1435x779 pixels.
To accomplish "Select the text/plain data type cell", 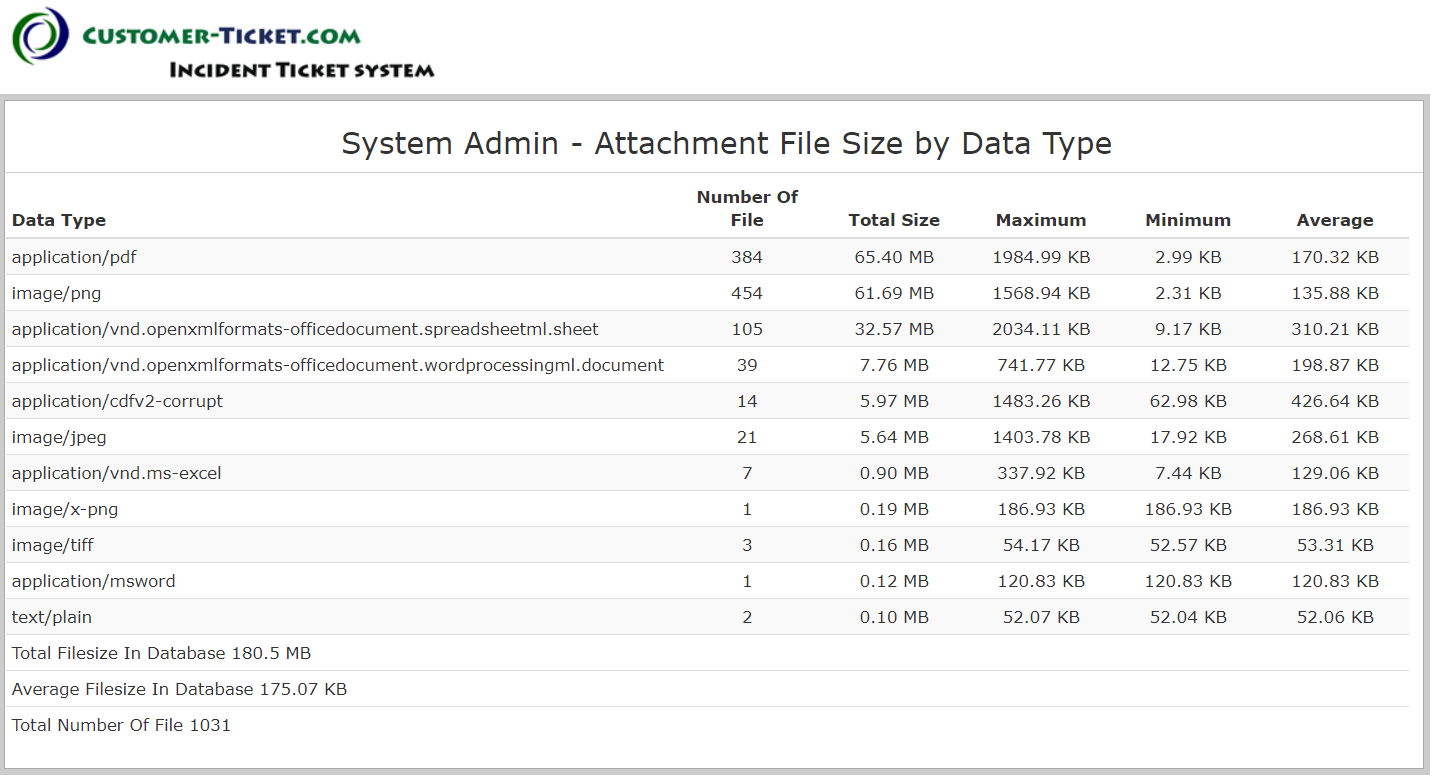I will coord(52,617).
